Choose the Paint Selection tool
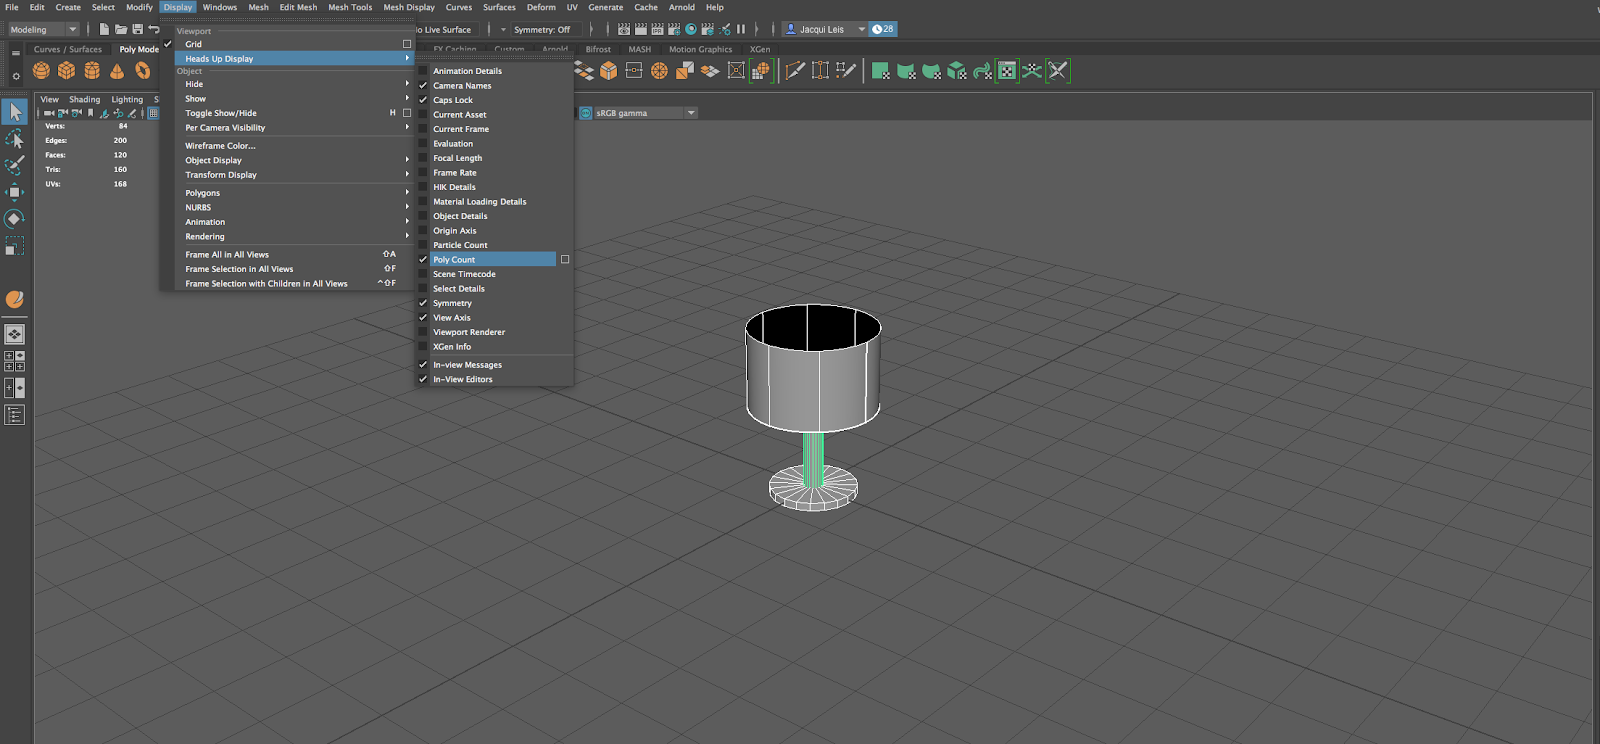The height and width of the screenshot is (744, 1600). 15,165
